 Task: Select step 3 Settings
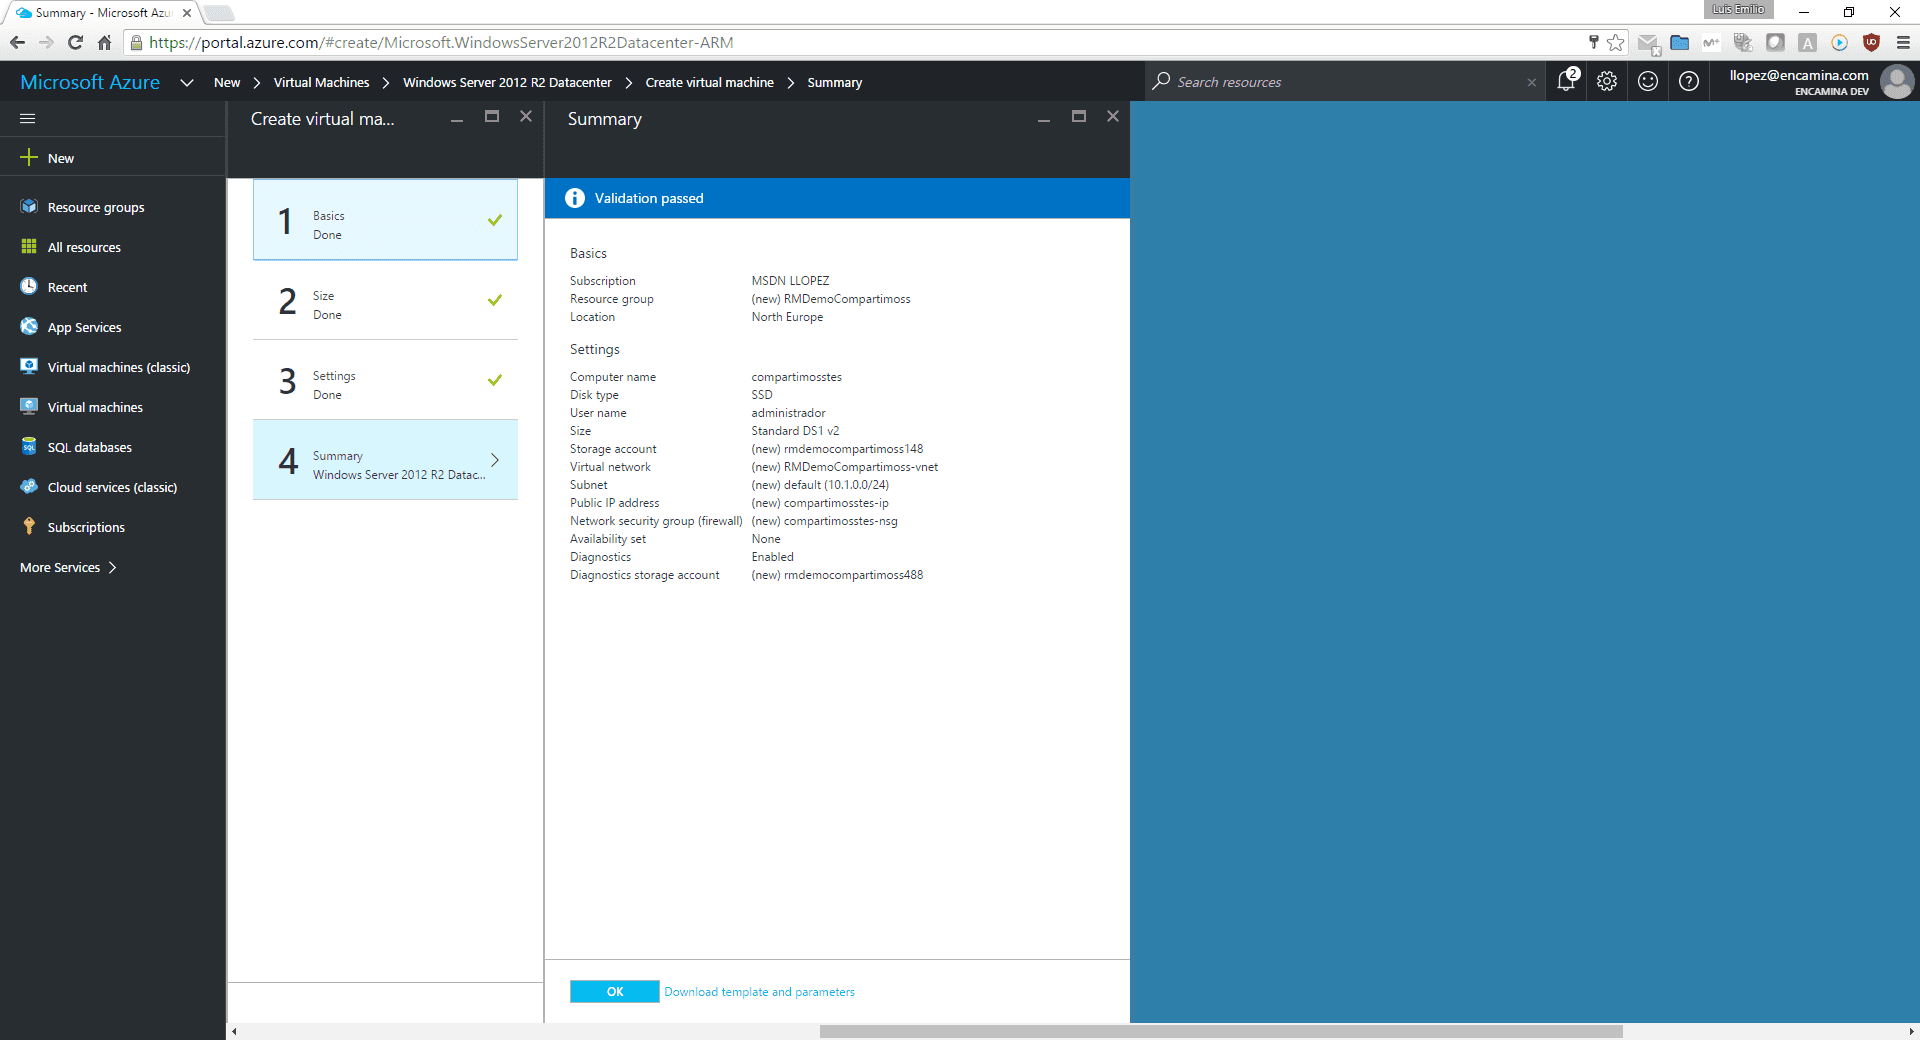point(385,380)
